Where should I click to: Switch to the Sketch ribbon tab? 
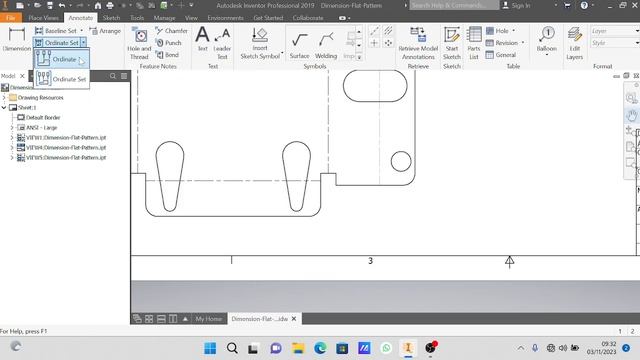pyautogui.click(x=111, y=18)
